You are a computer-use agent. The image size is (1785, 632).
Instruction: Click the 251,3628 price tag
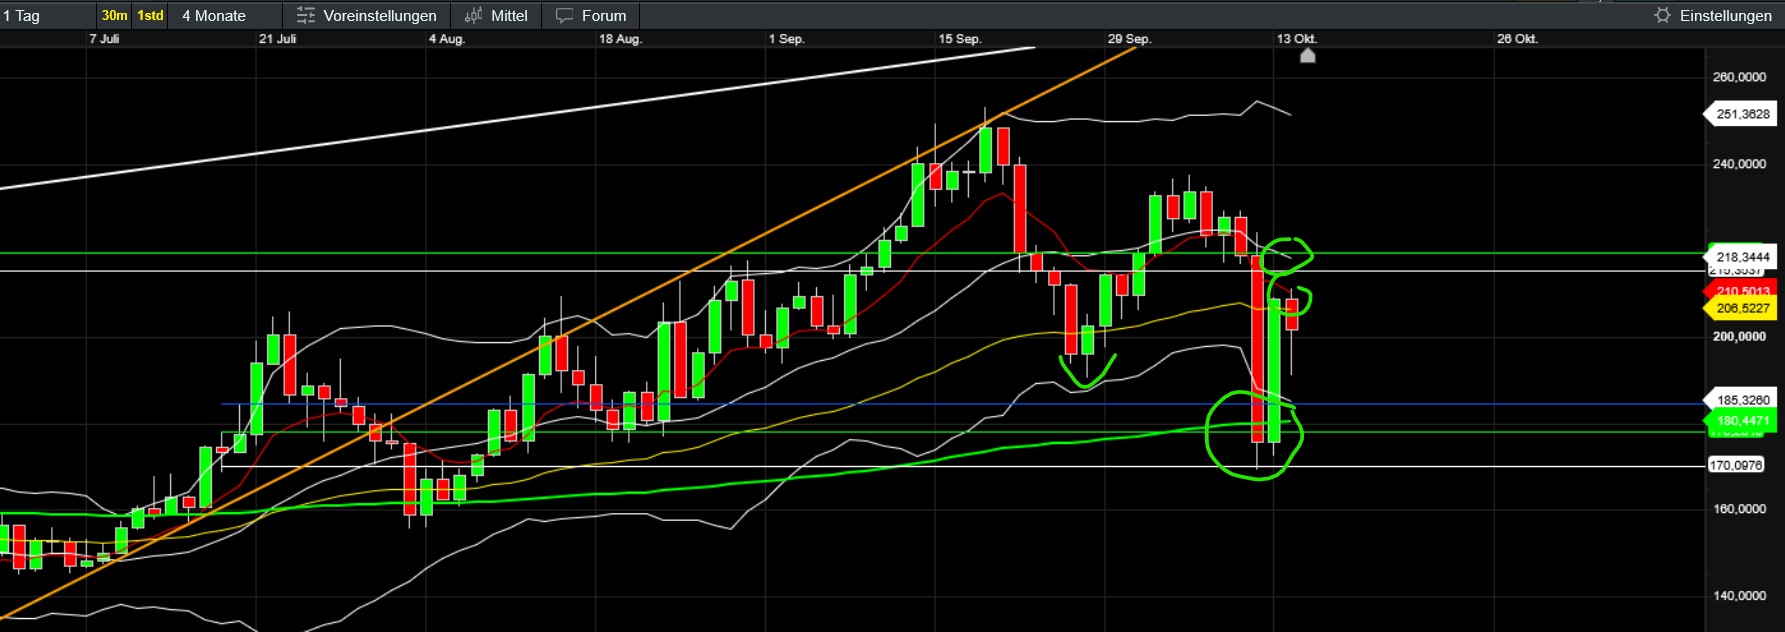[1741, 114]
